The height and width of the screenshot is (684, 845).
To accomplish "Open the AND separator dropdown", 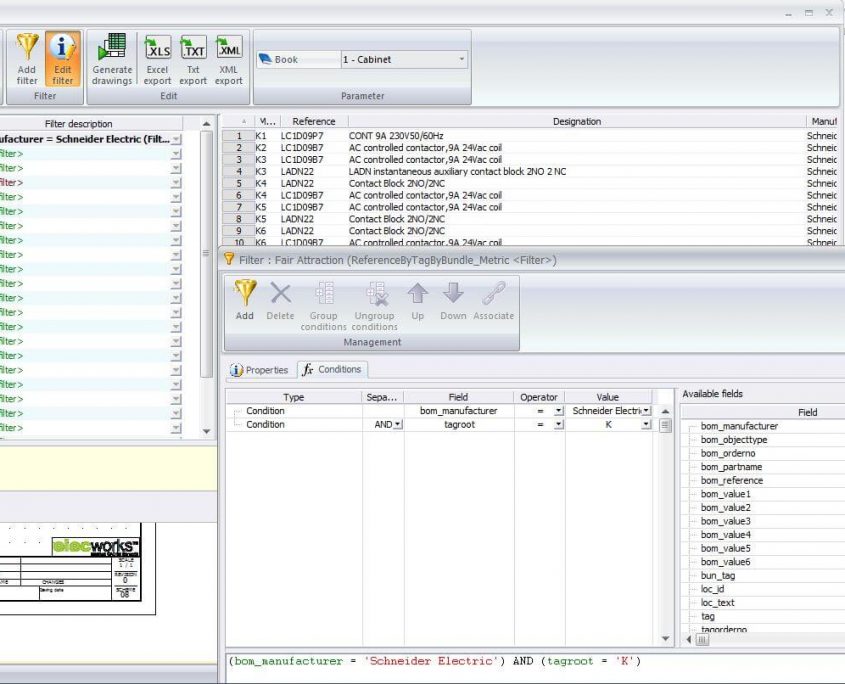I will tap(398, 425).
